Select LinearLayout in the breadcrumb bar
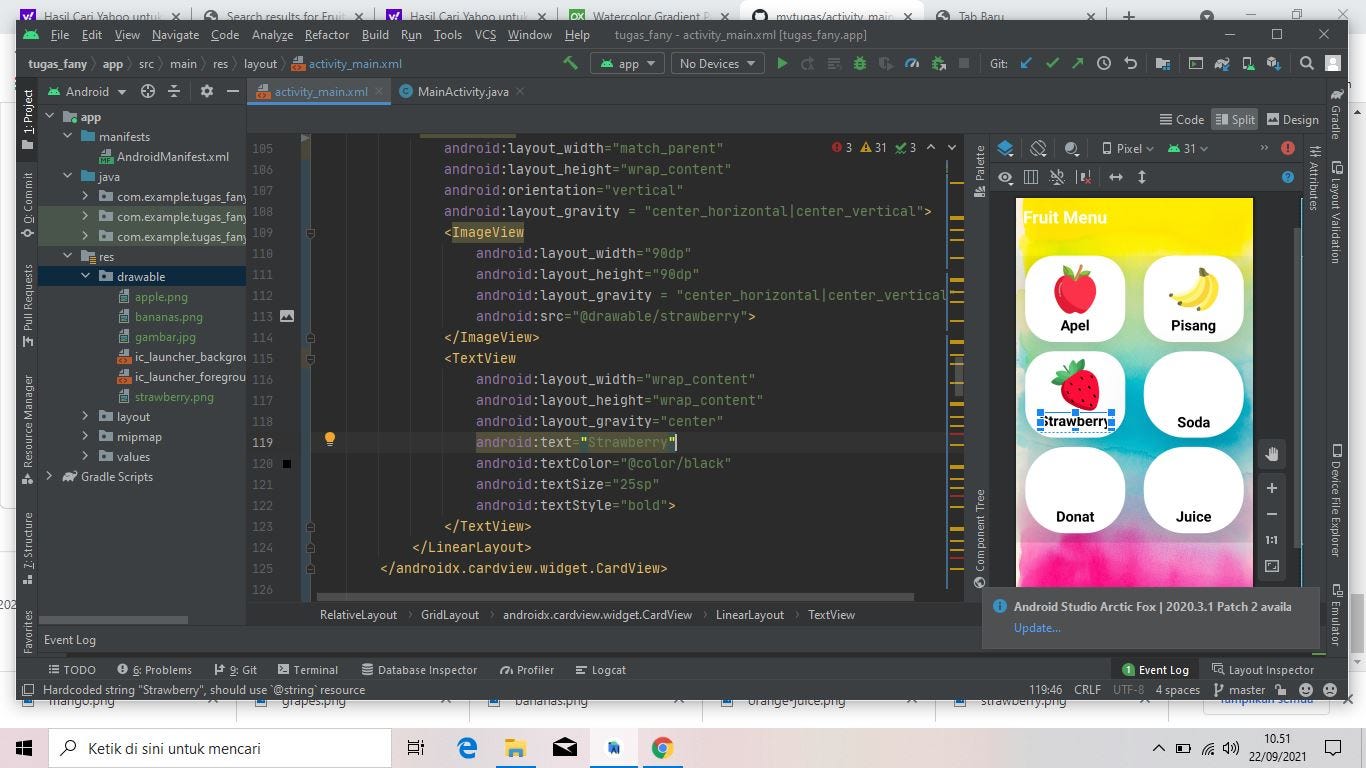The image size is (1366, 768). click(x=748, y=614)
